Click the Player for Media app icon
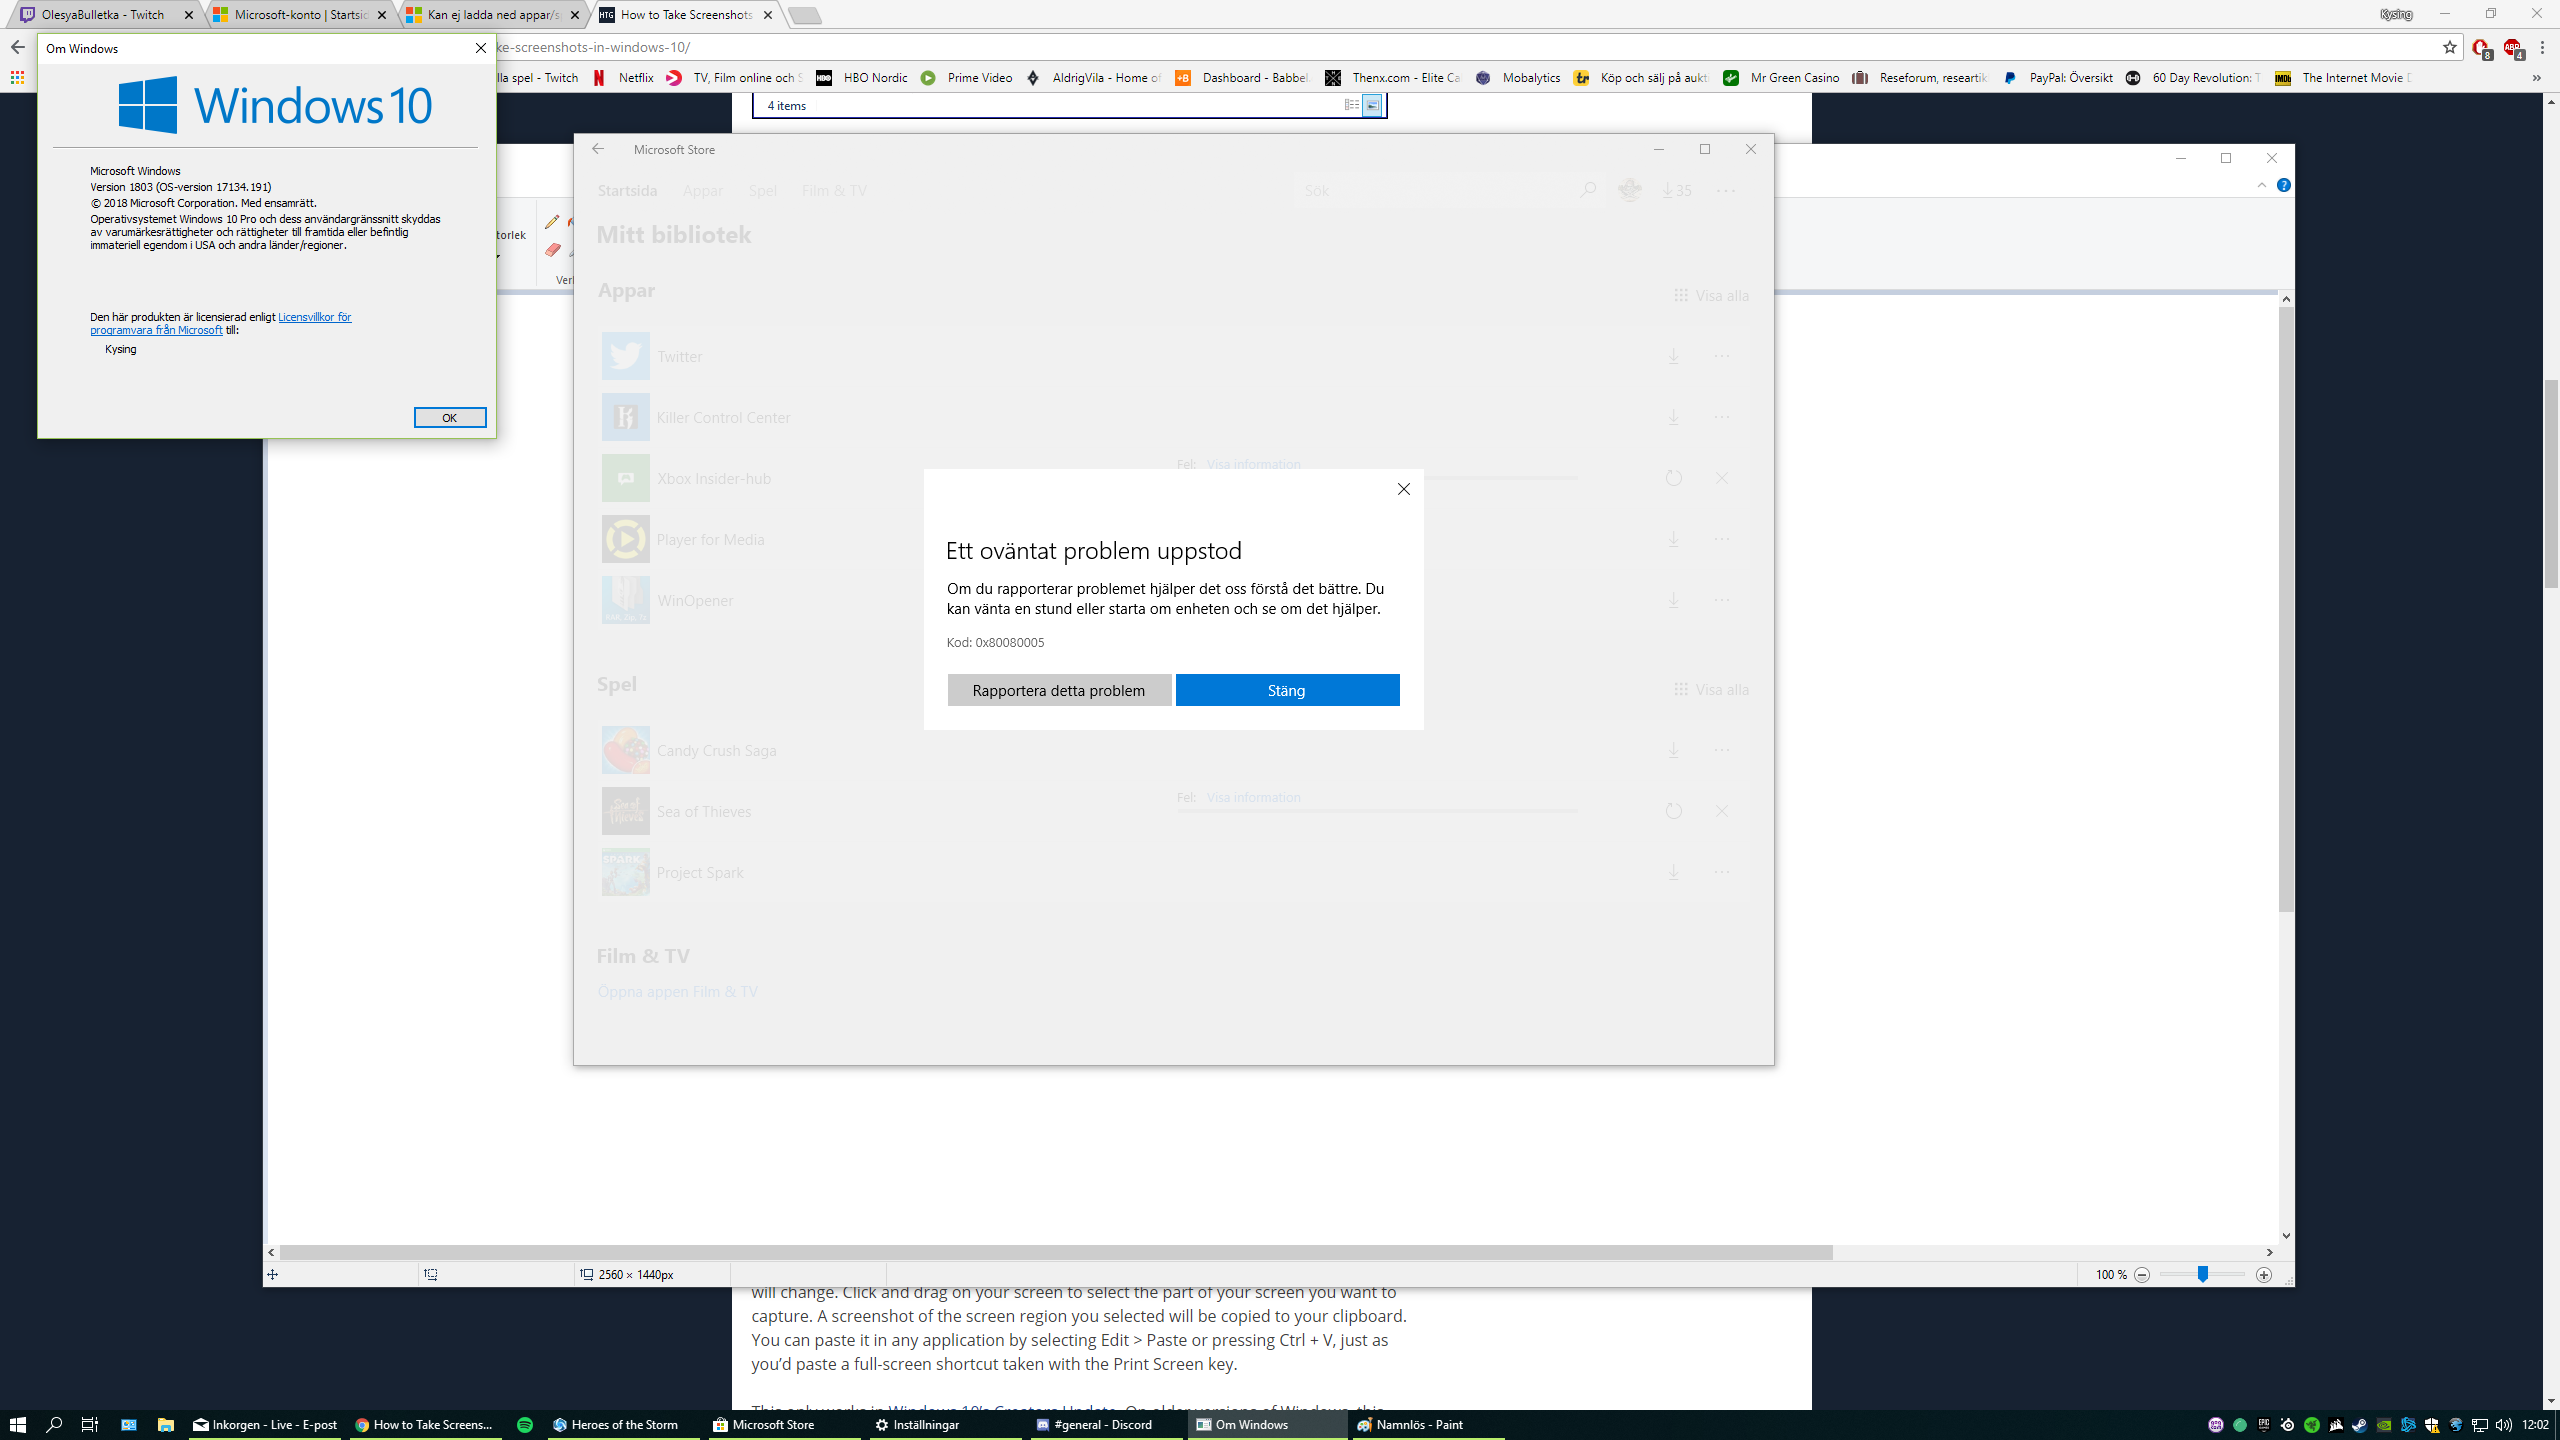2560x1440 pixels. click(626, 539)
